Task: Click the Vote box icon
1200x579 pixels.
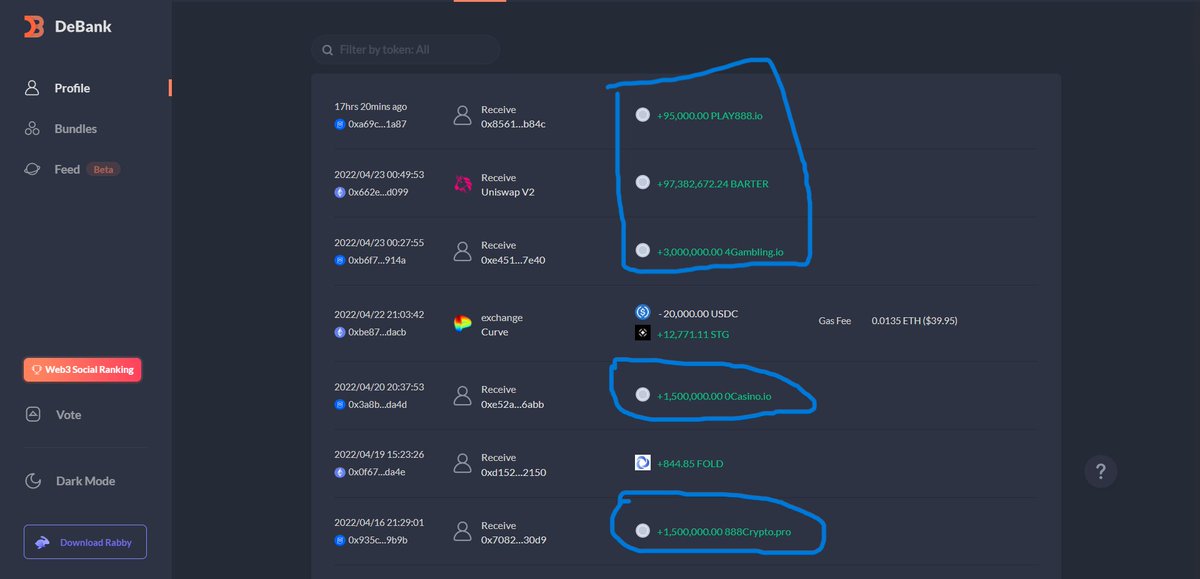Action: pyautogui.click(x=33, y=414)
